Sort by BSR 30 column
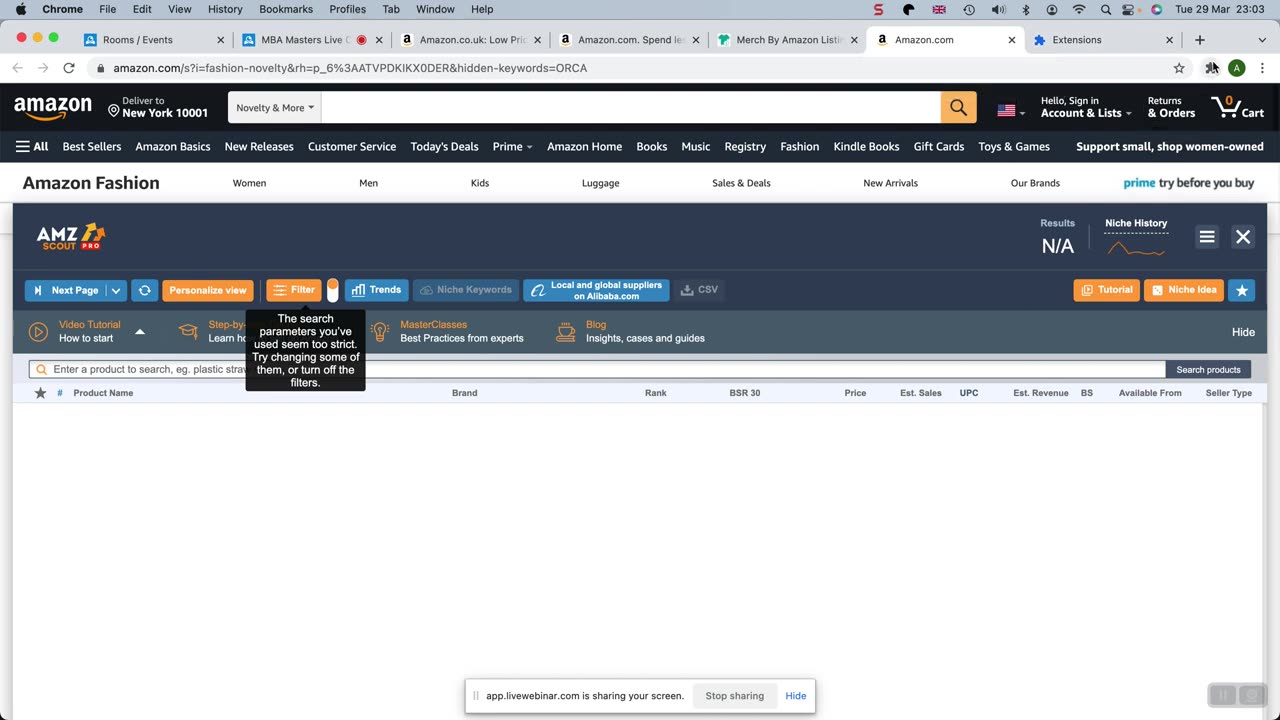 click(x=745, y=393)
